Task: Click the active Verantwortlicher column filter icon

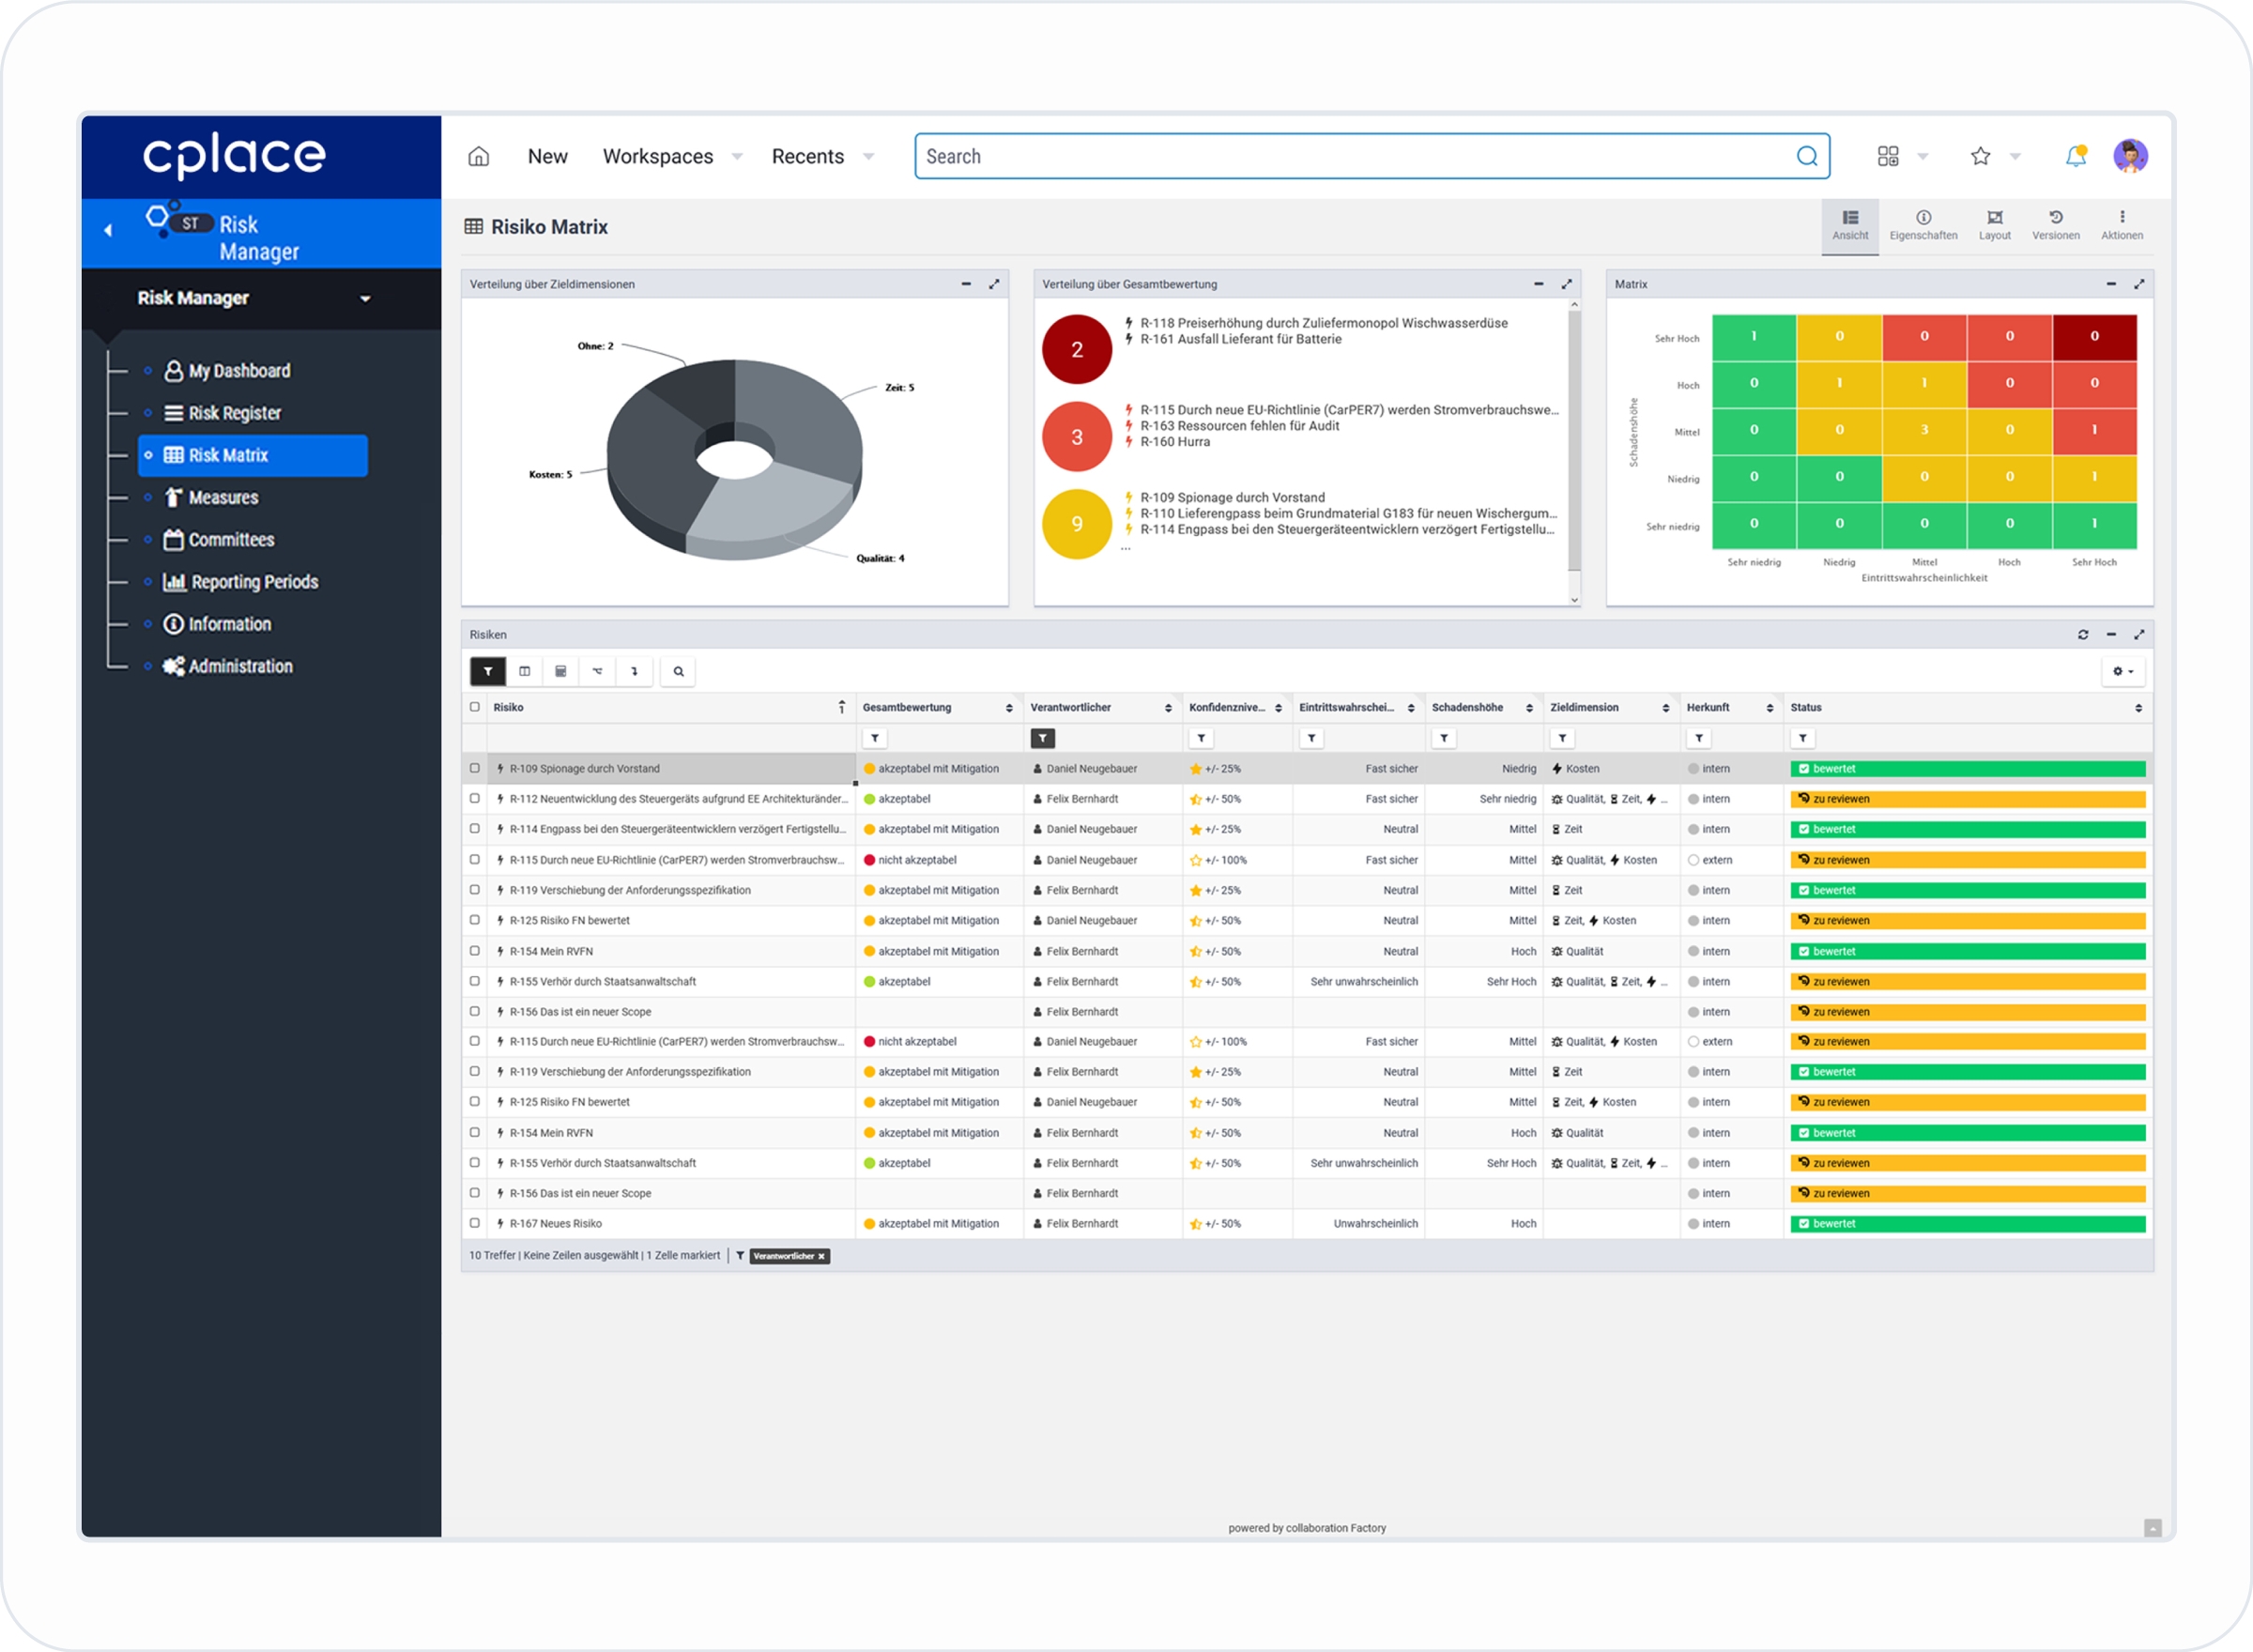Action: coord(1042,738)
